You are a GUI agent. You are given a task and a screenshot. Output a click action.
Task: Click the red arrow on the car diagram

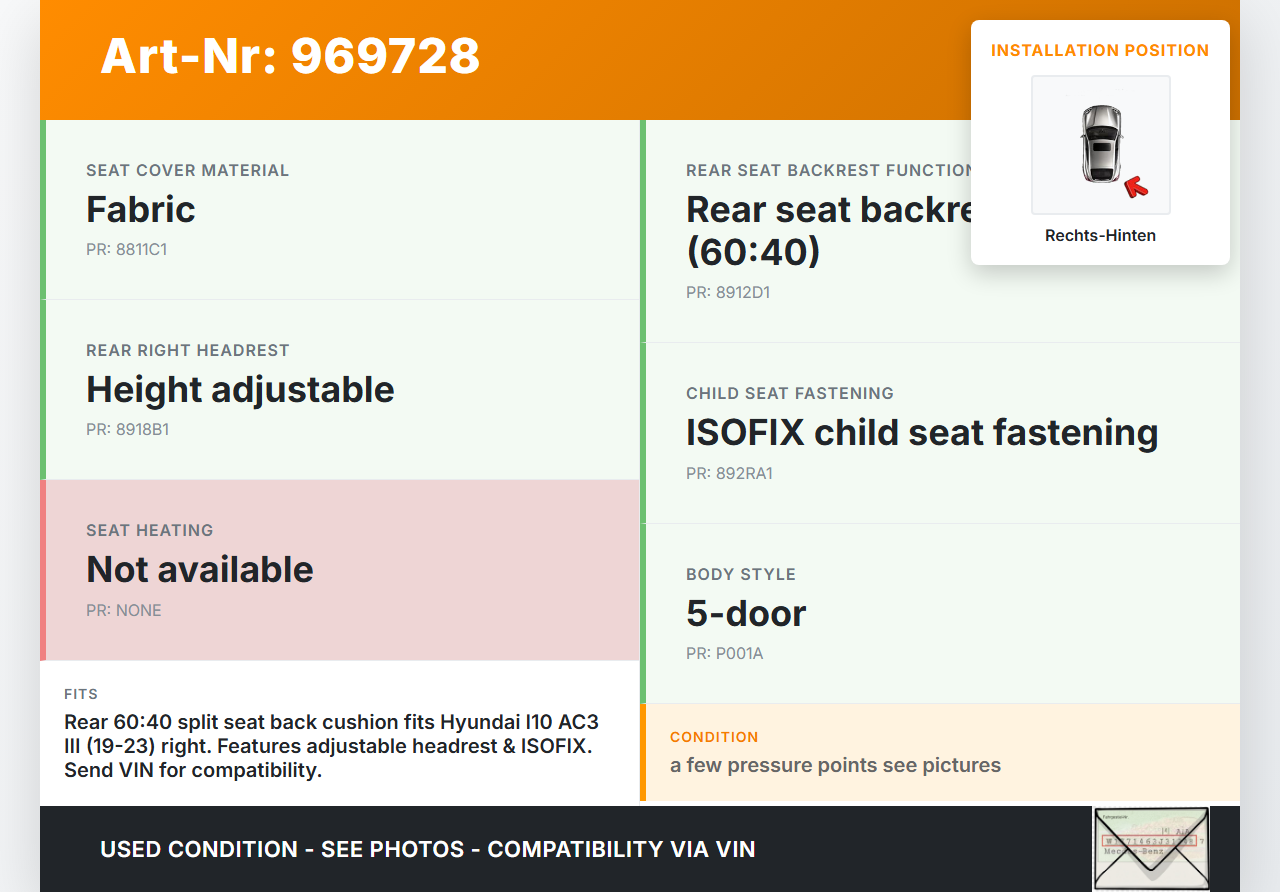(x=1135, y=186)
